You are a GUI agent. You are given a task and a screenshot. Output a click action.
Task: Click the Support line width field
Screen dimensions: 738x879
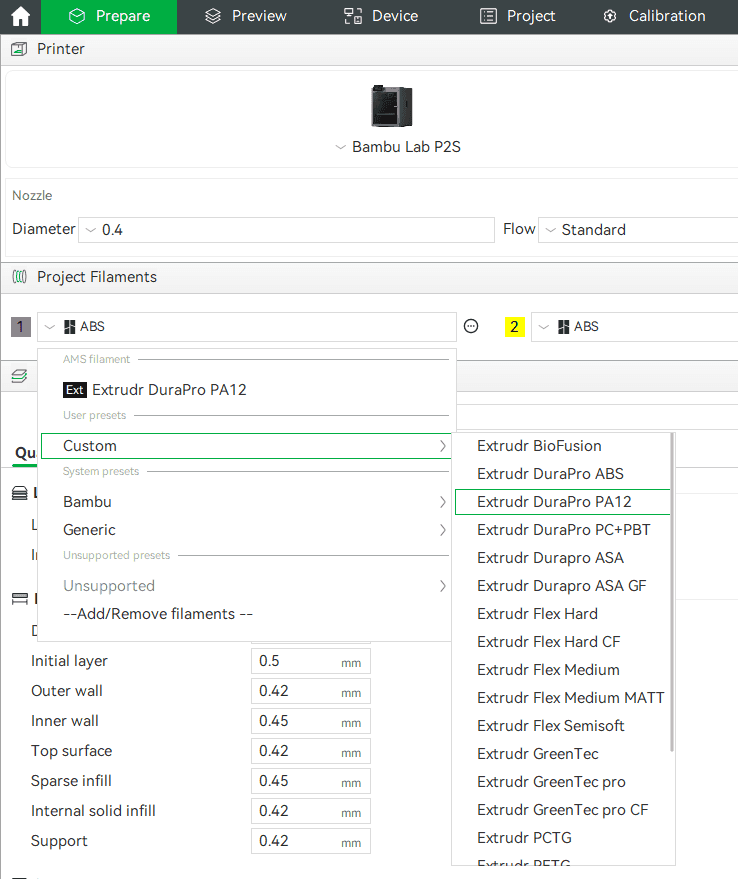click(x=311, y=841)
